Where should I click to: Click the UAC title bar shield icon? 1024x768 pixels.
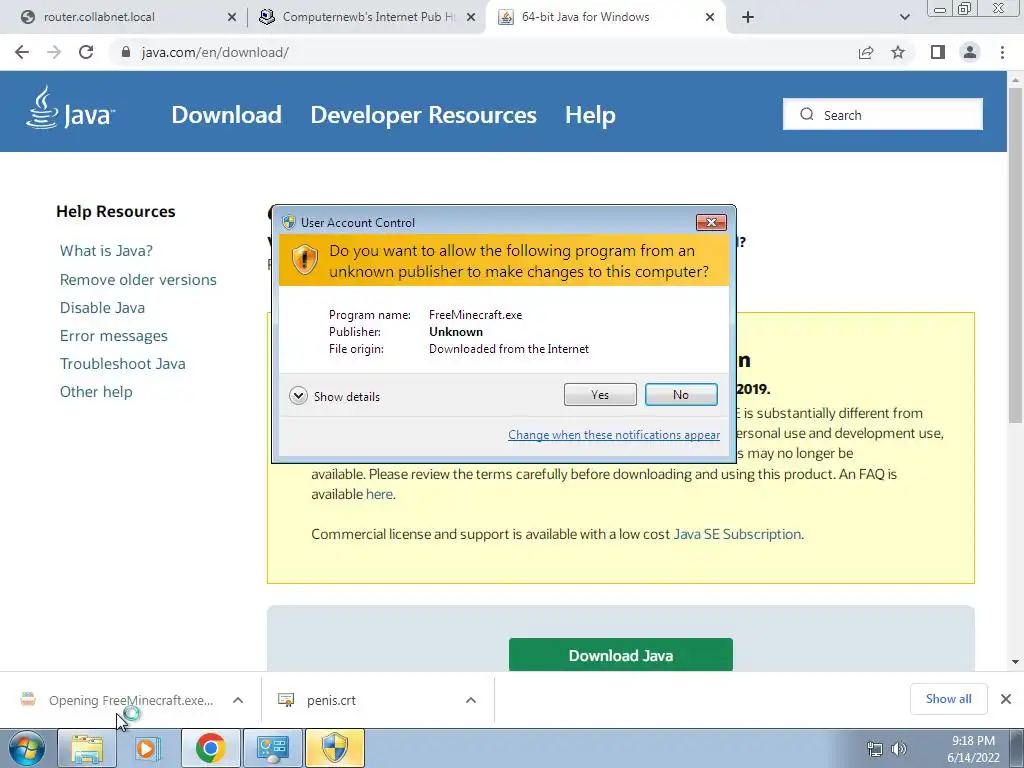(x=289, y=222)
